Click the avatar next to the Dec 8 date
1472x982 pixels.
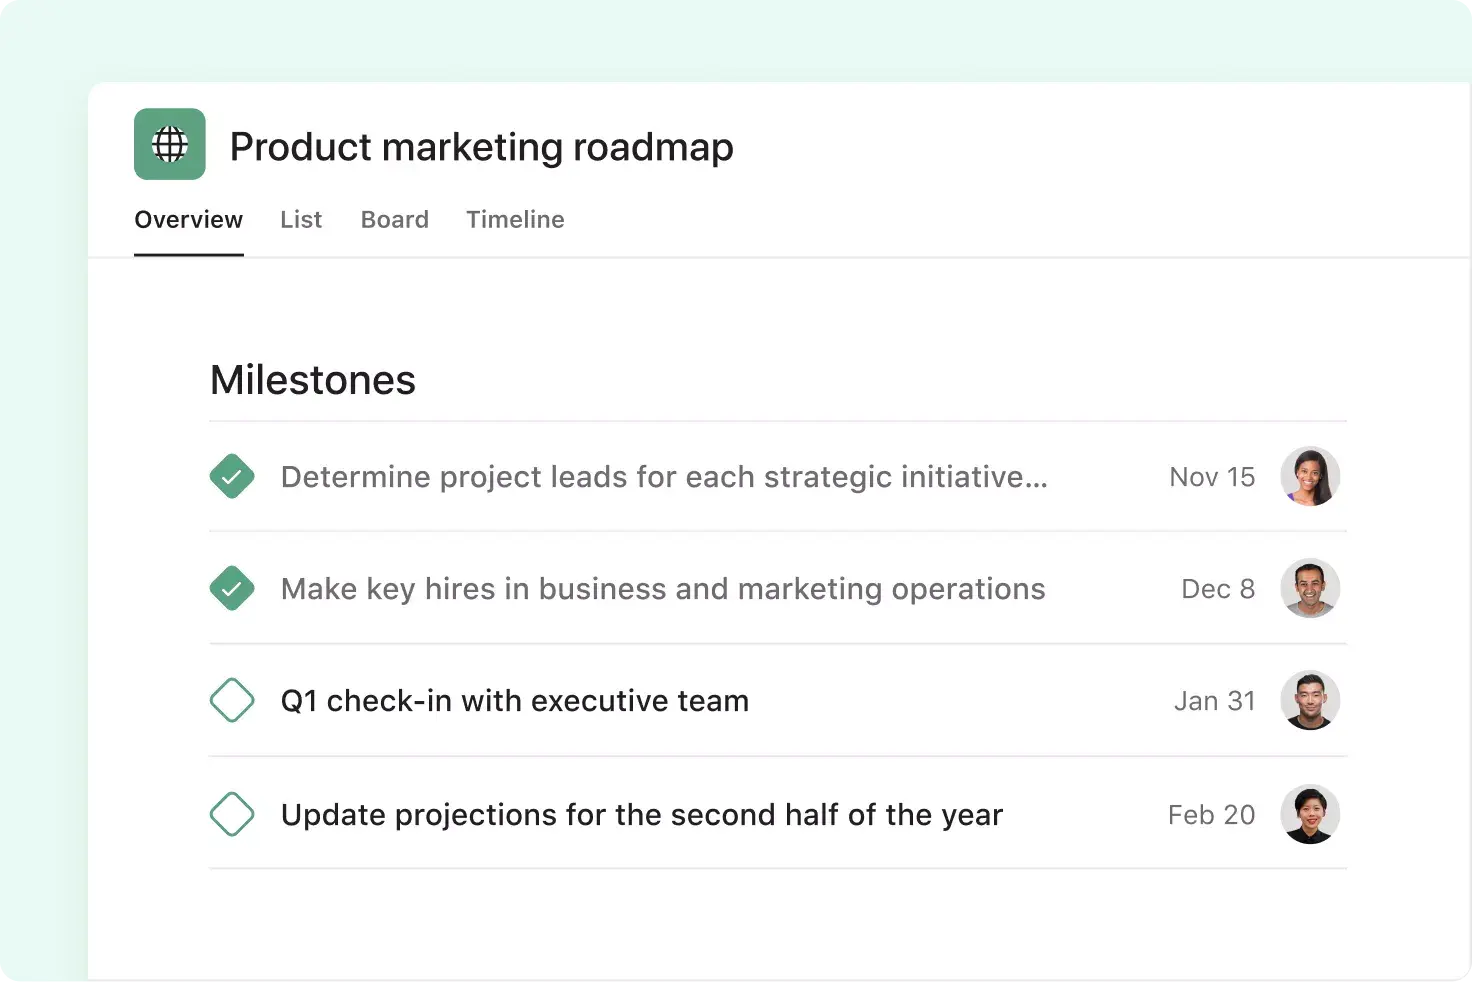(1310, 588)
